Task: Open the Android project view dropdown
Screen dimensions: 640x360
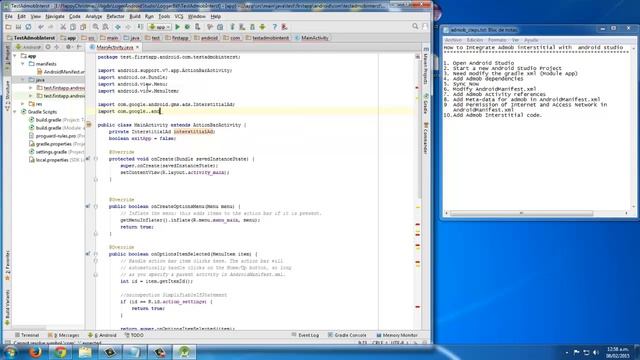Action: (x=28, y=47)
